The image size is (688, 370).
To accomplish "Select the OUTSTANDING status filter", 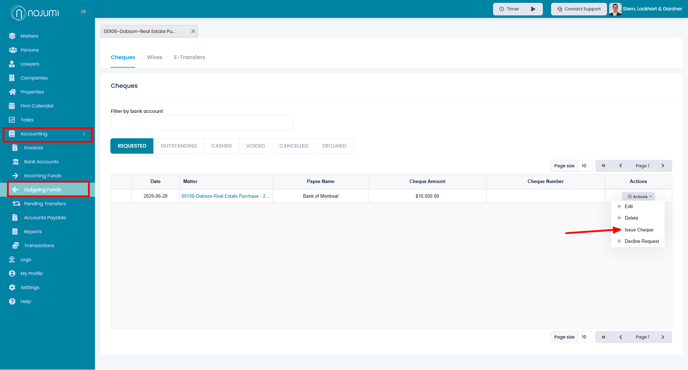I will tap(179, 146).
